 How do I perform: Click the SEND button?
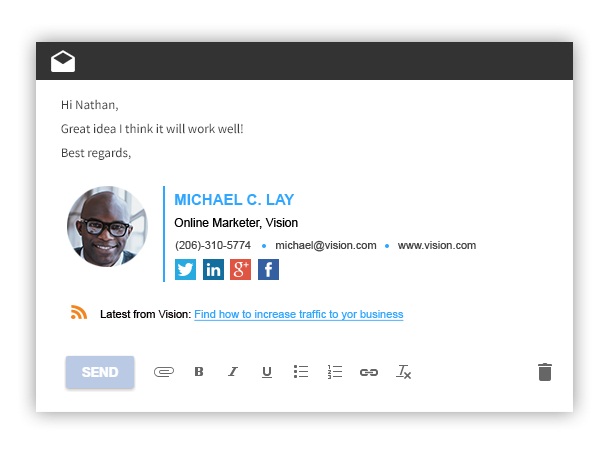coord(100,372)
